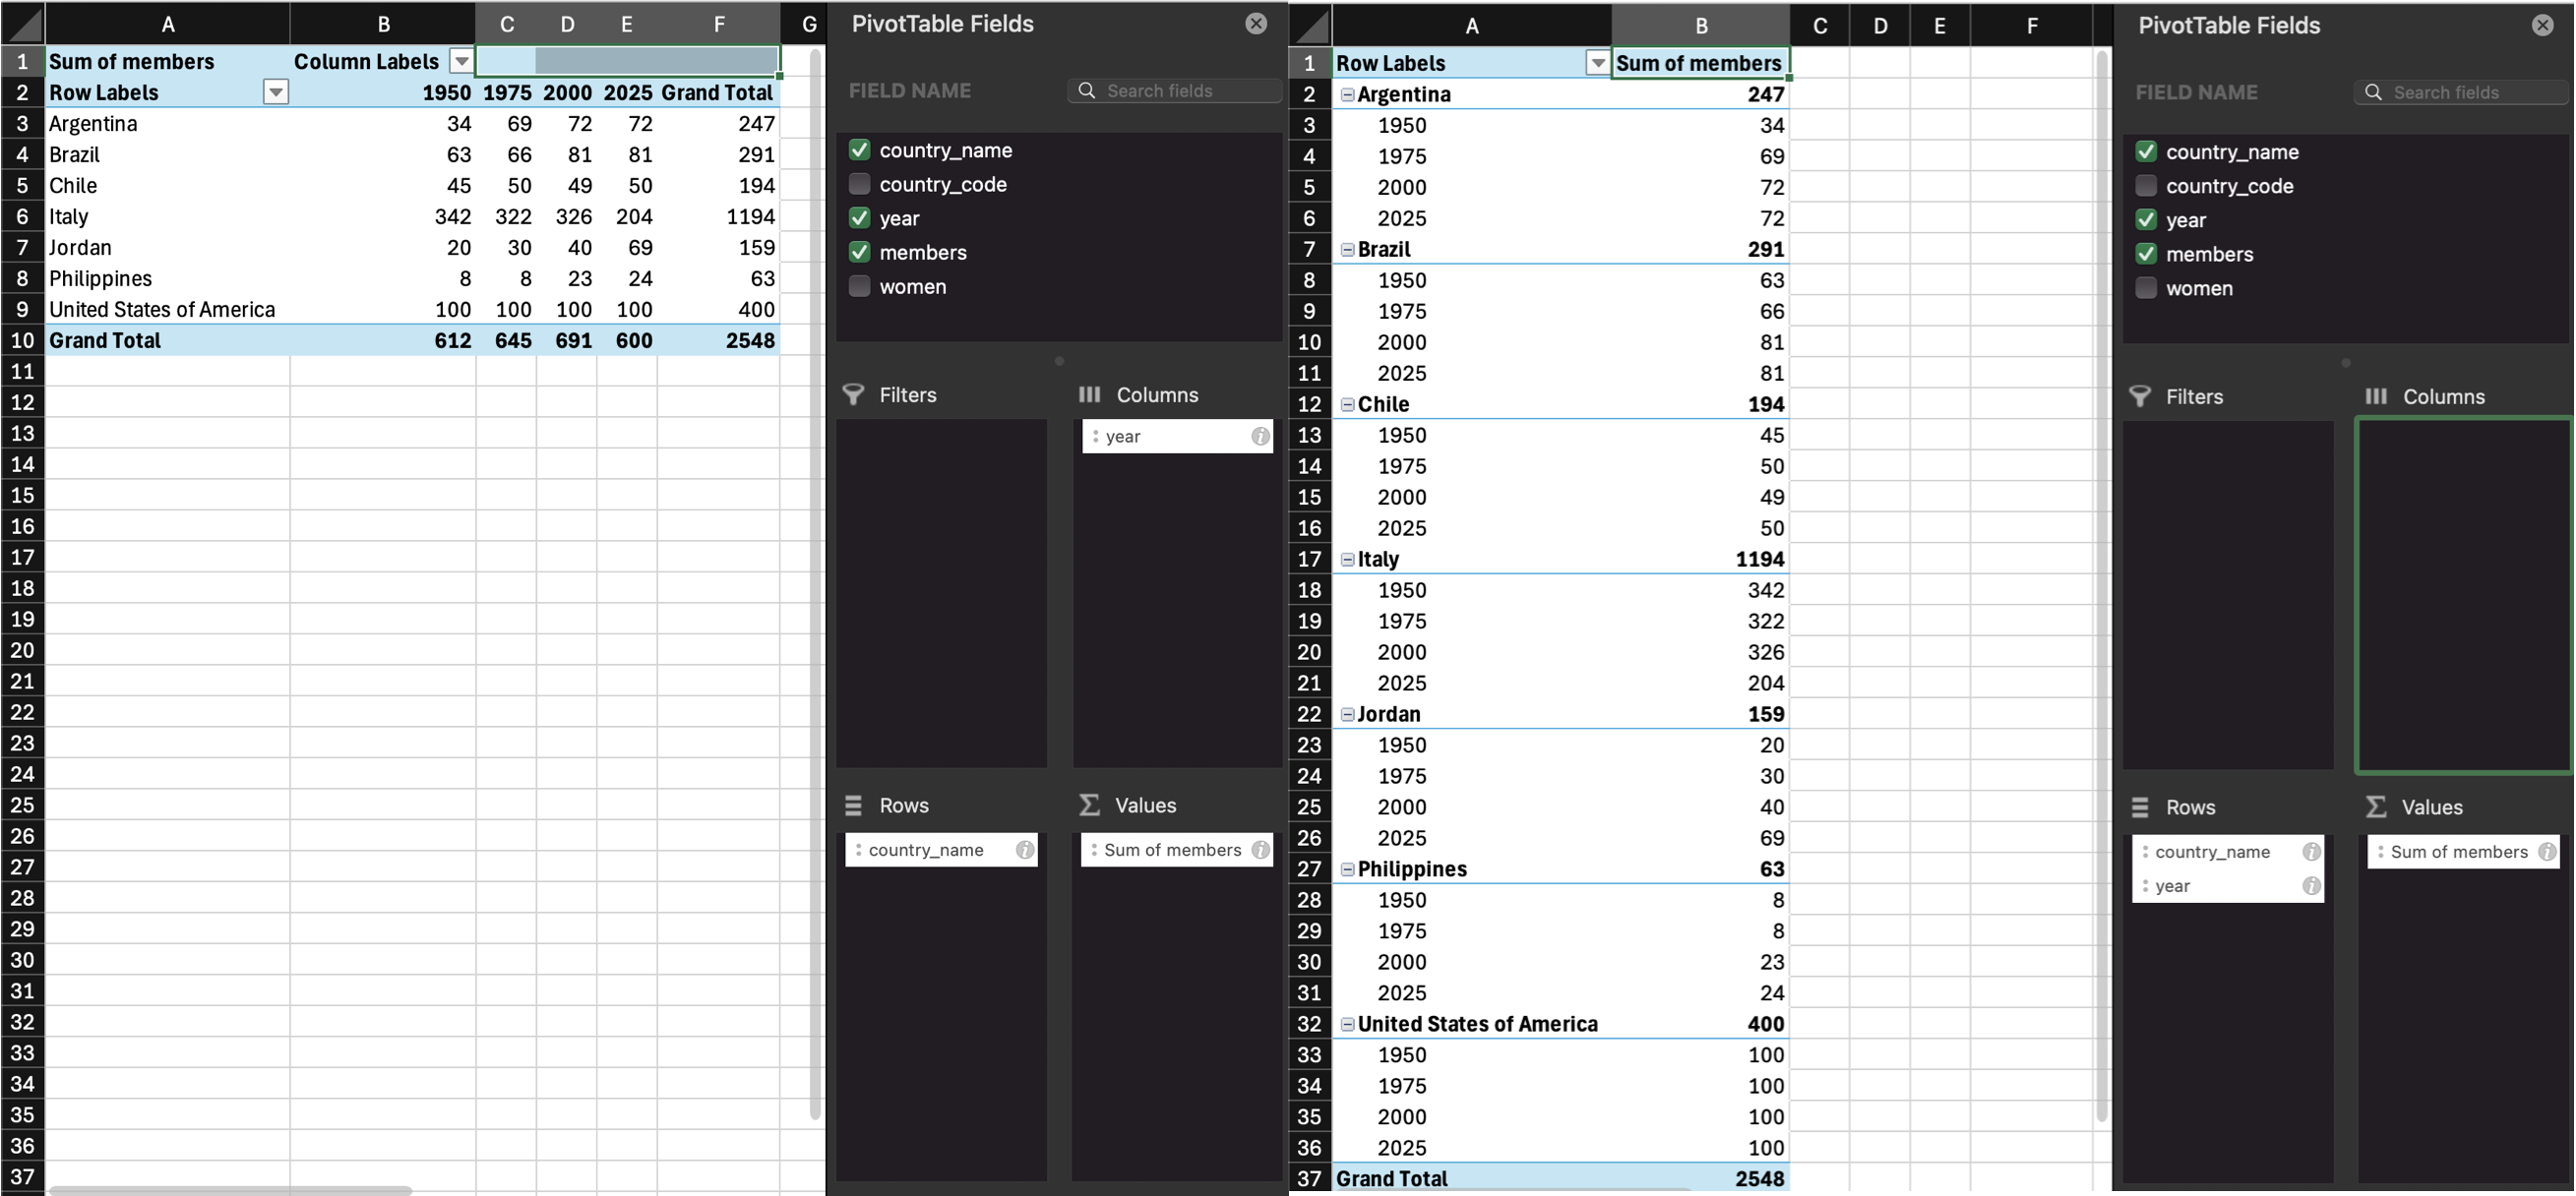The width and height of the screenshot is (2576, 1196).
Task: Uncheck the members field in right field list
Action: click(x=2146, y=254)
